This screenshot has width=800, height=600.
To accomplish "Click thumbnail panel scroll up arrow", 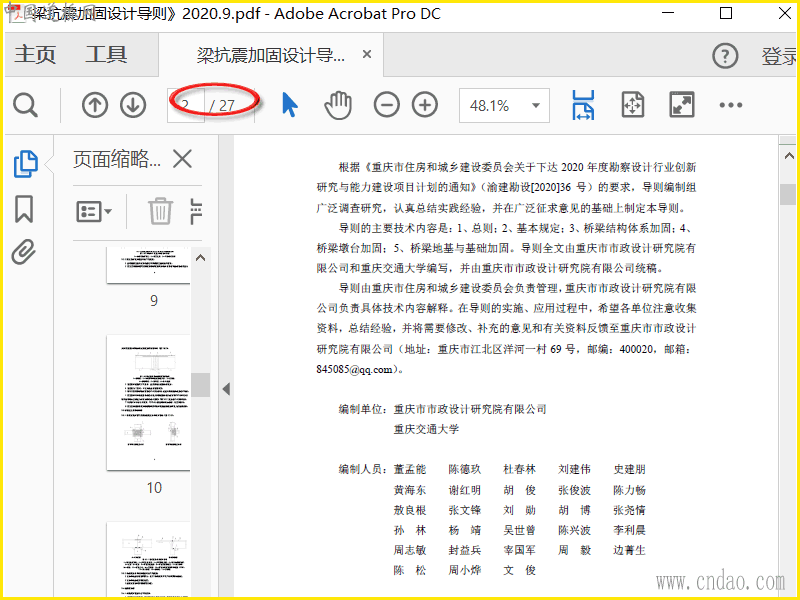I will pyautogui.click(x=201, y=258).
